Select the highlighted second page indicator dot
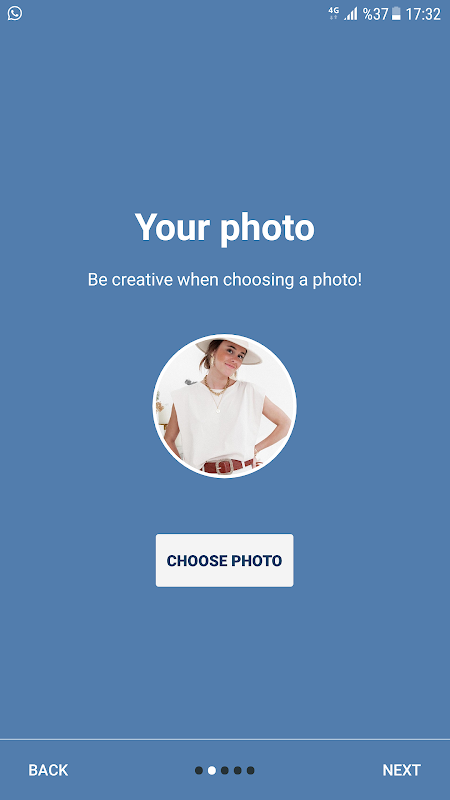The height and width of the screenshot is (800, 450). (x=212, y=770)
